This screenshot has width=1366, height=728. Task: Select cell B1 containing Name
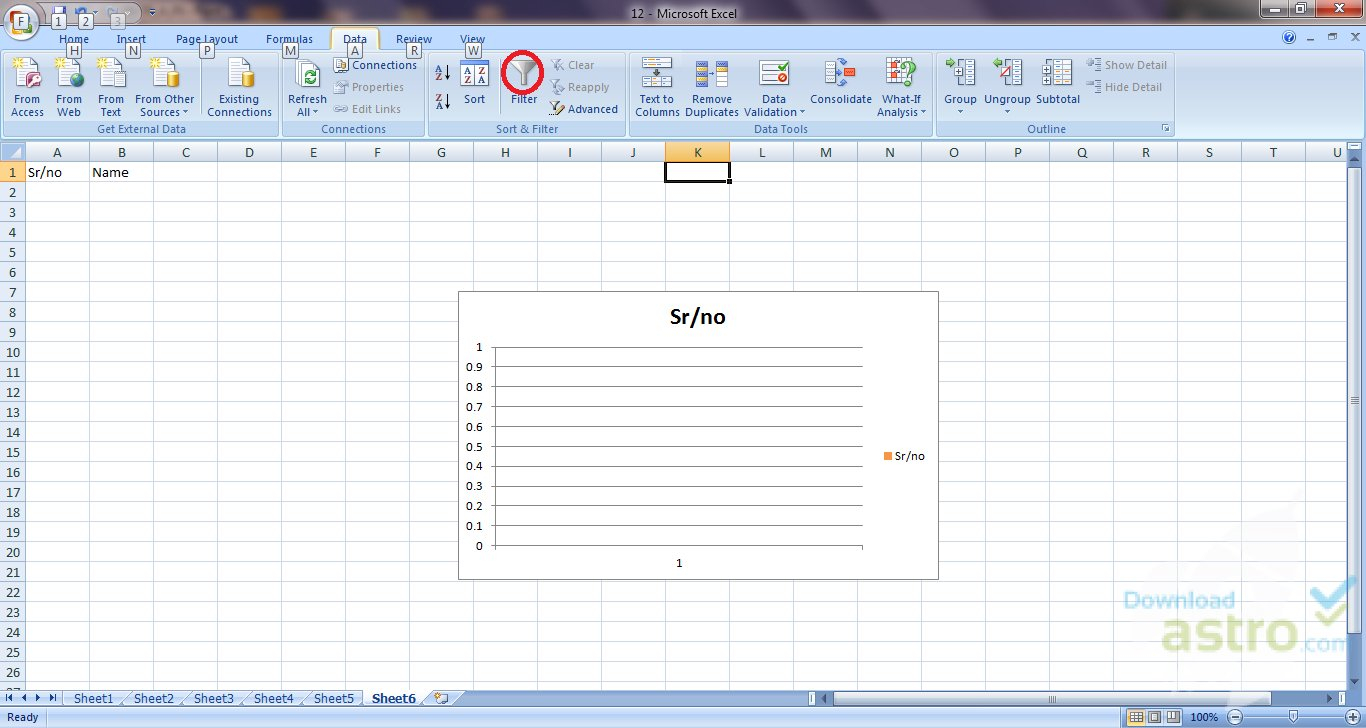pyautogui.click(x=121, y=172)
